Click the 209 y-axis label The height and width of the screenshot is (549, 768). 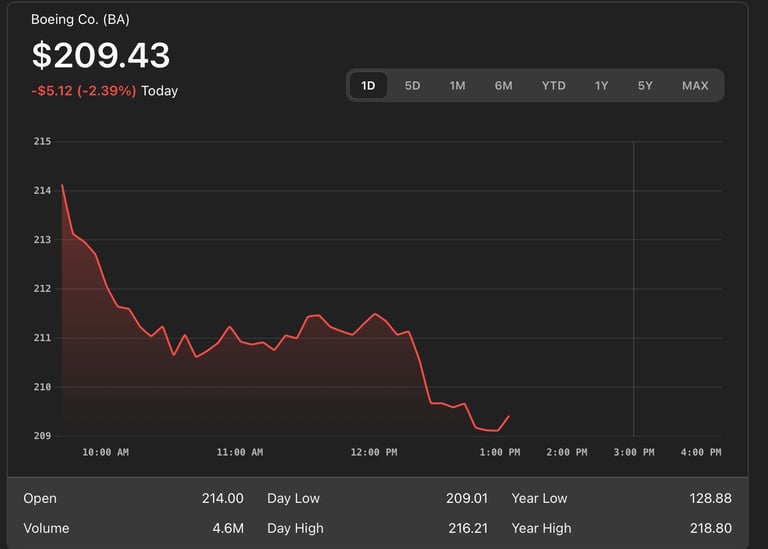[x=42, y=435]
